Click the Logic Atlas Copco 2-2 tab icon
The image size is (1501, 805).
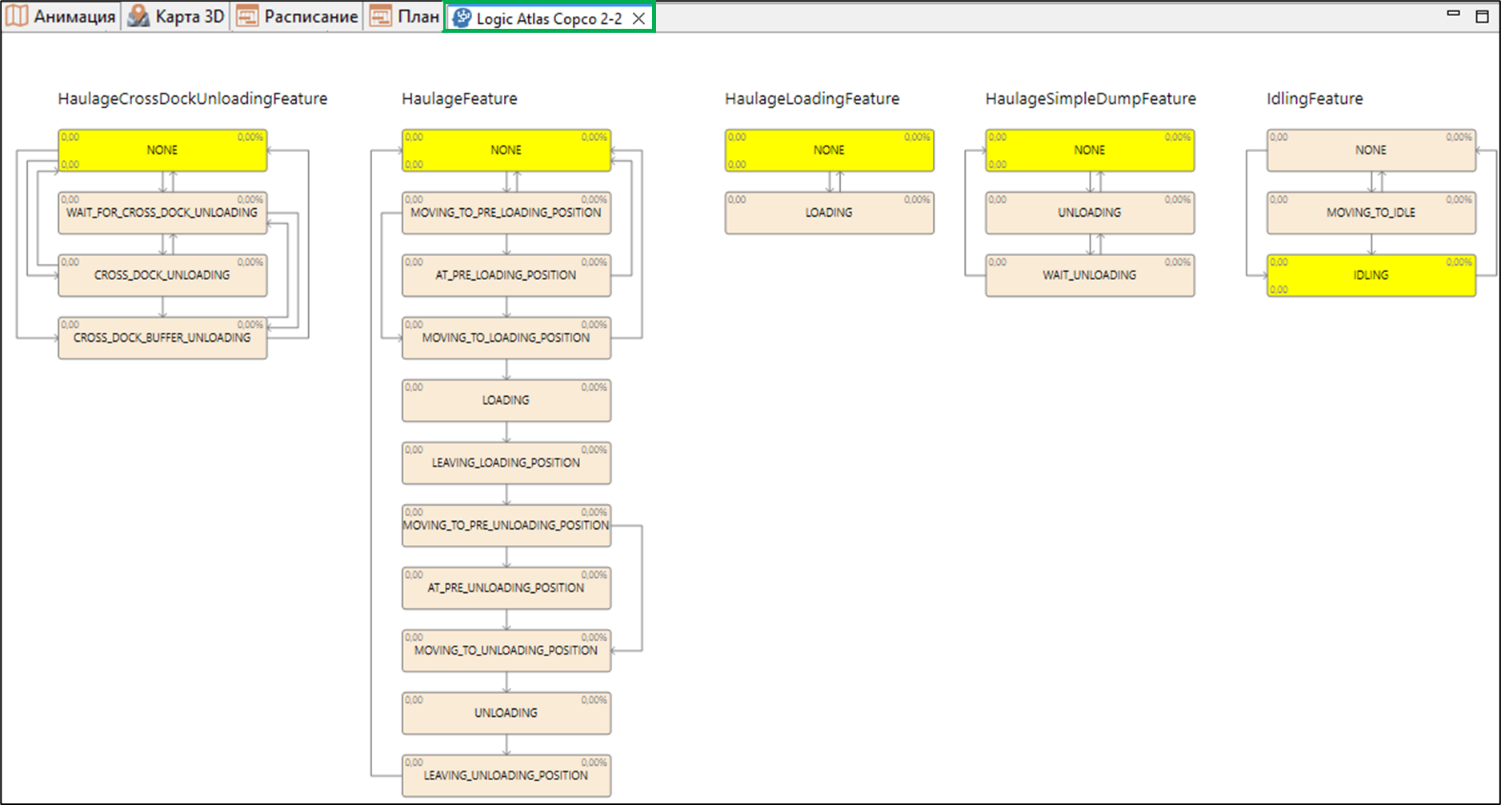(462, 18)
